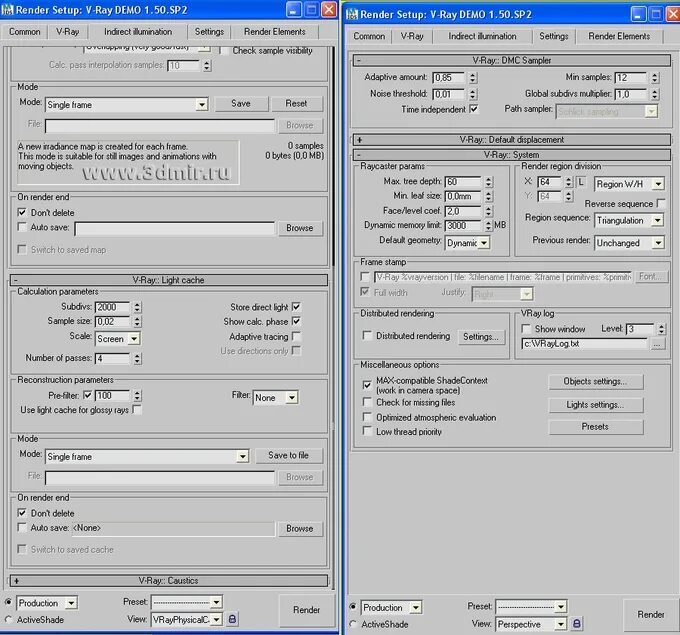680x635 pixels.
Task: Open irradiance map Mode Single frame dropdown
Action: coord(127,105)
